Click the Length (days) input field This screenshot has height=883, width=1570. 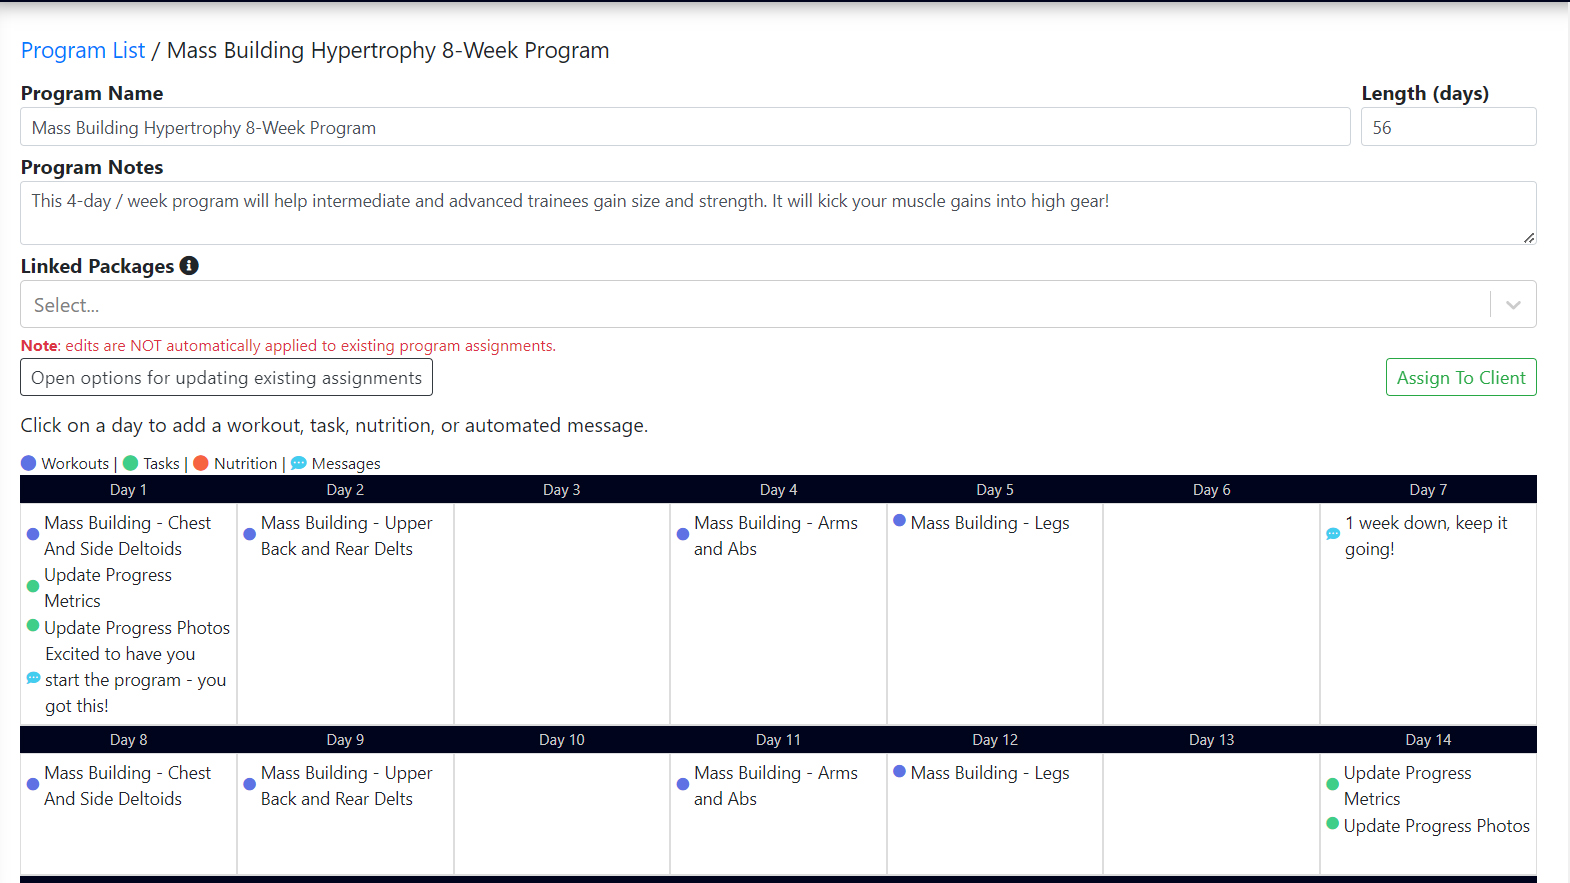(1447, 128)
